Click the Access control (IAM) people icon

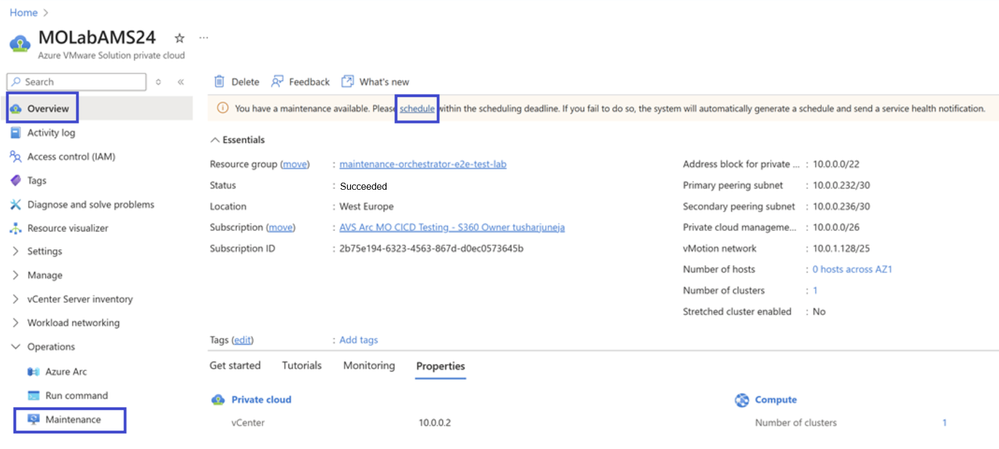tap(16, 157)
